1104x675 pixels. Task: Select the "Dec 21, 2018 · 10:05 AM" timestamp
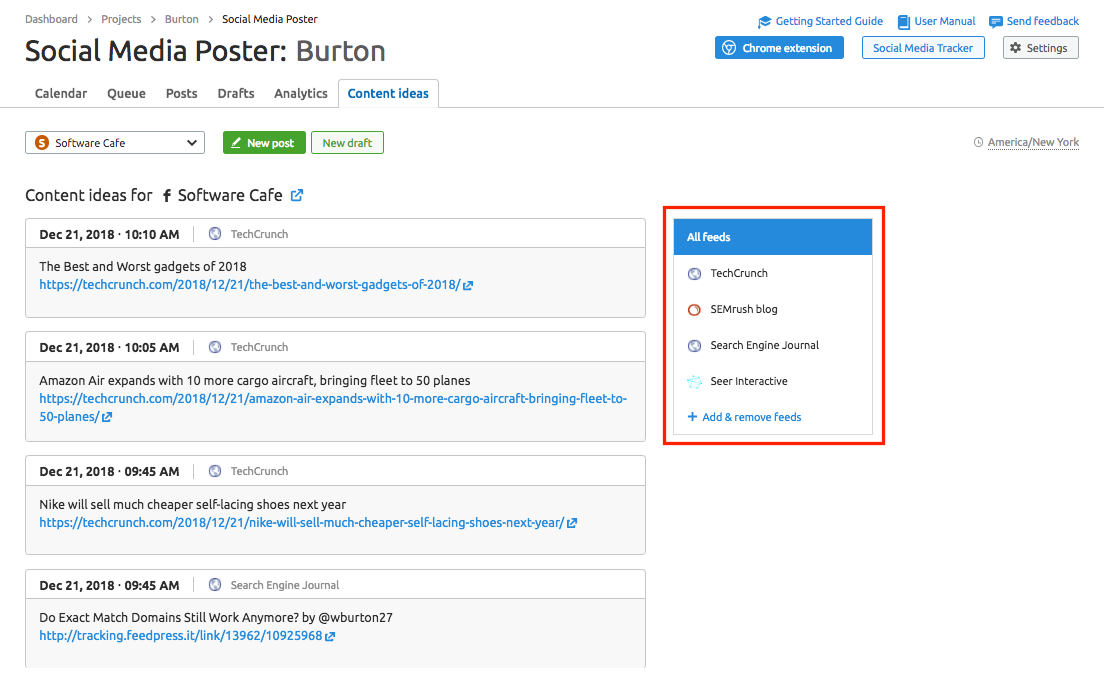(109, 348)
